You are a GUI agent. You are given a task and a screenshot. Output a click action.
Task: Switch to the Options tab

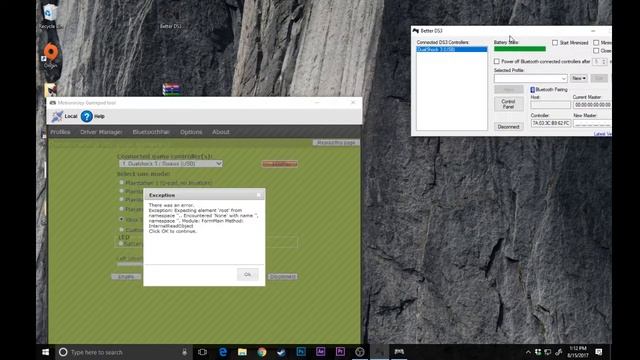(x=191, y=132)
